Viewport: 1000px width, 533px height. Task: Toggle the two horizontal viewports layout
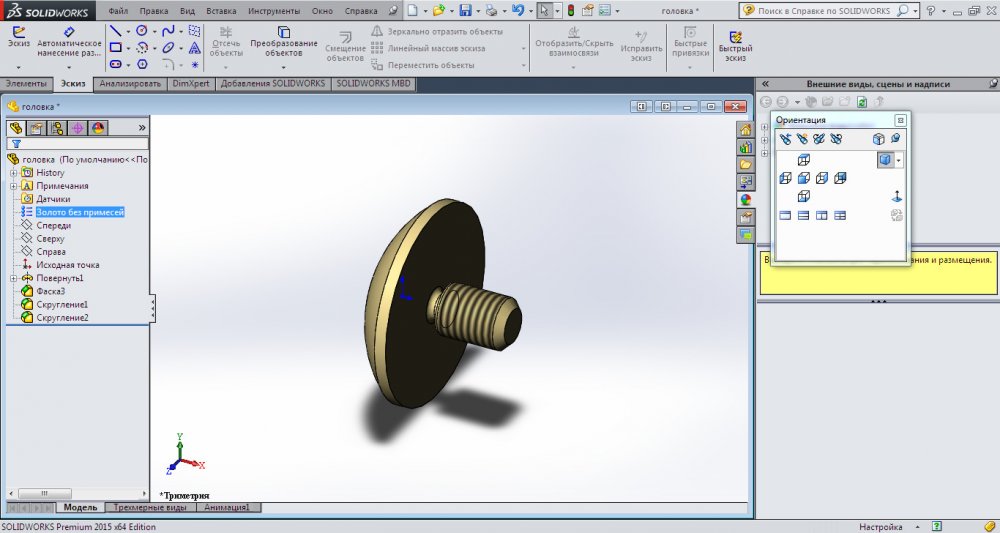pyautogui.click(x=803, y=215)
